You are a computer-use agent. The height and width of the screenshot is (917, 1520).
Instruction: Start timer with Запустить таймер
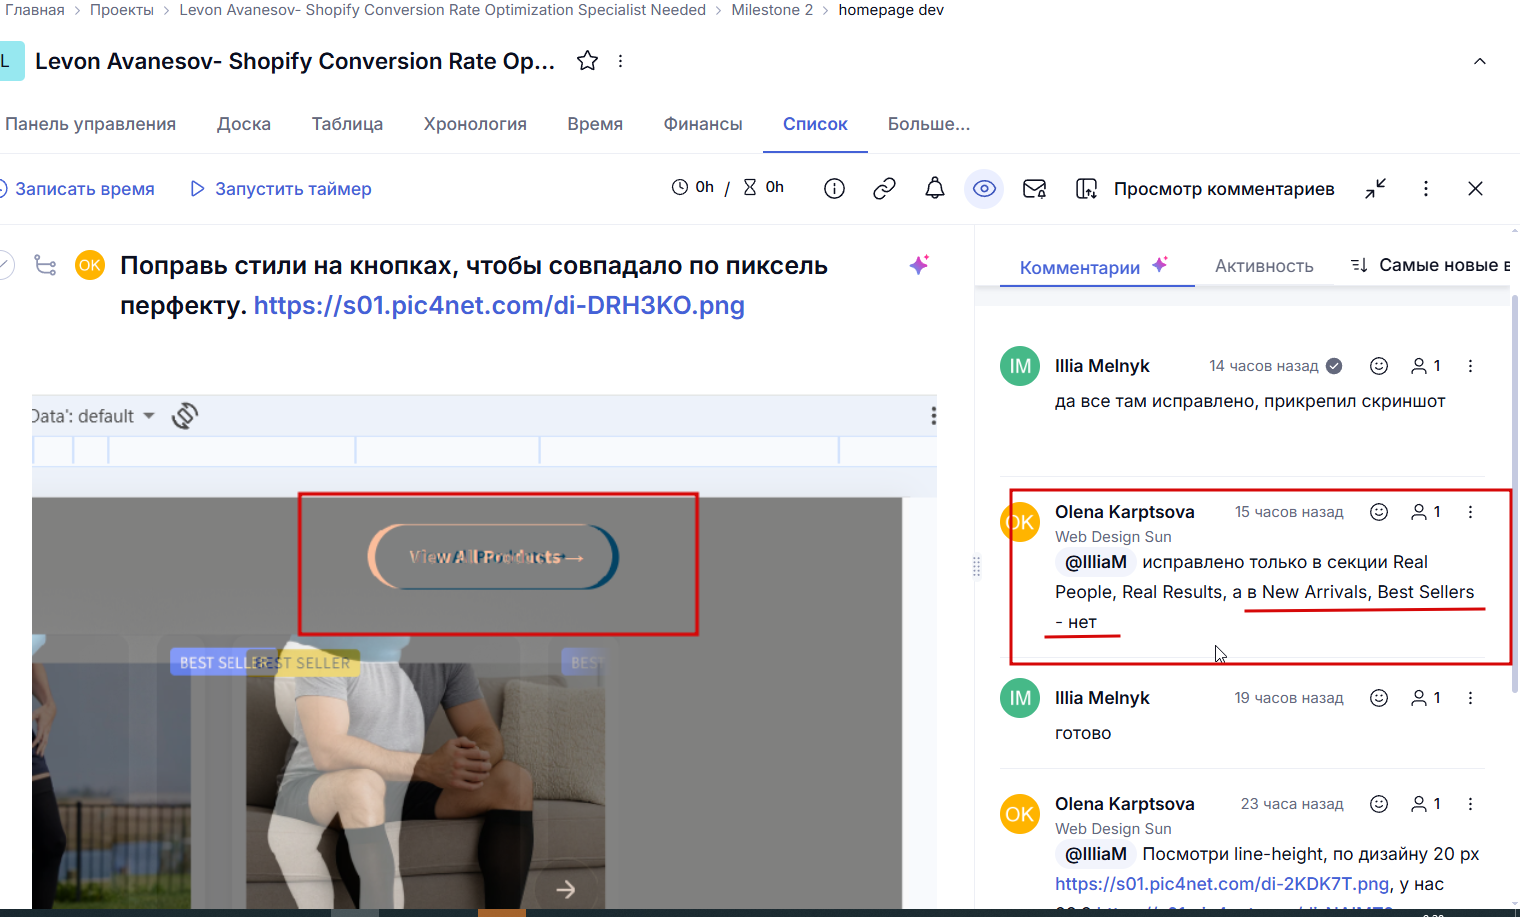point(281,189)
